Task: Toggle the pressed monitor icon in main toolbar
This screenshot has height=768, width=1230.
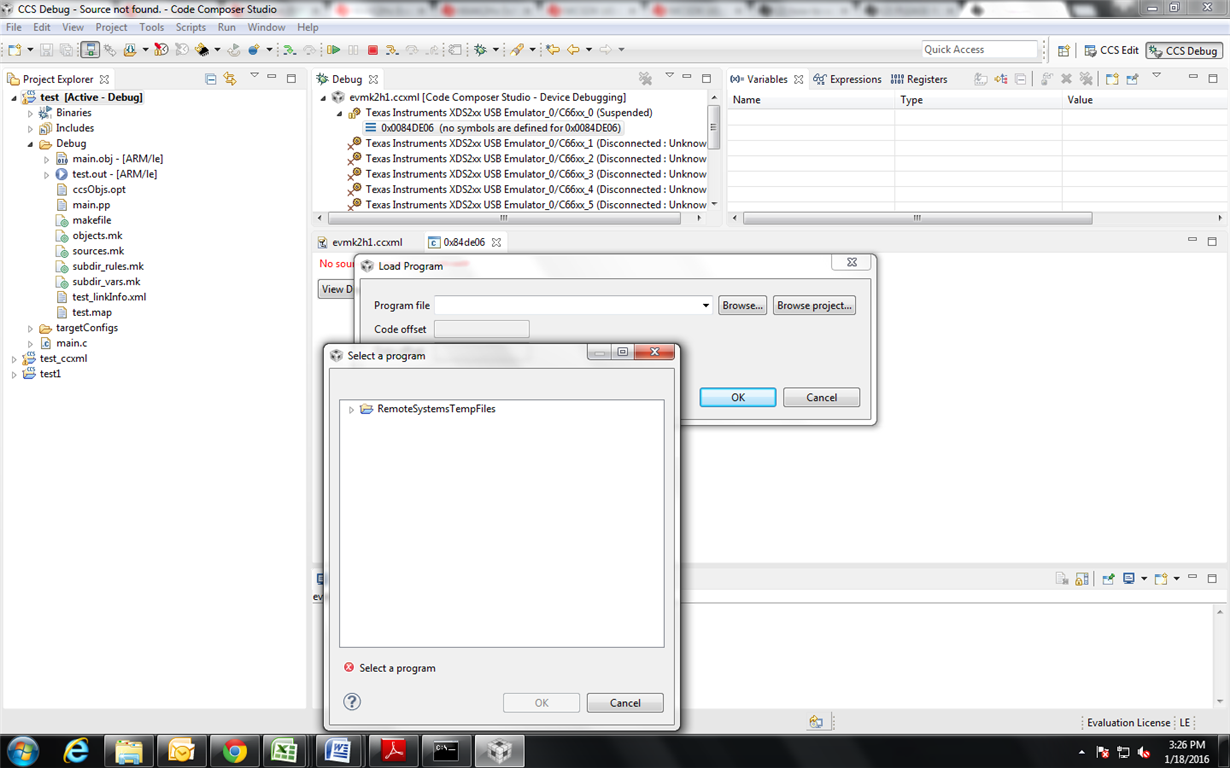Action: 90,49
